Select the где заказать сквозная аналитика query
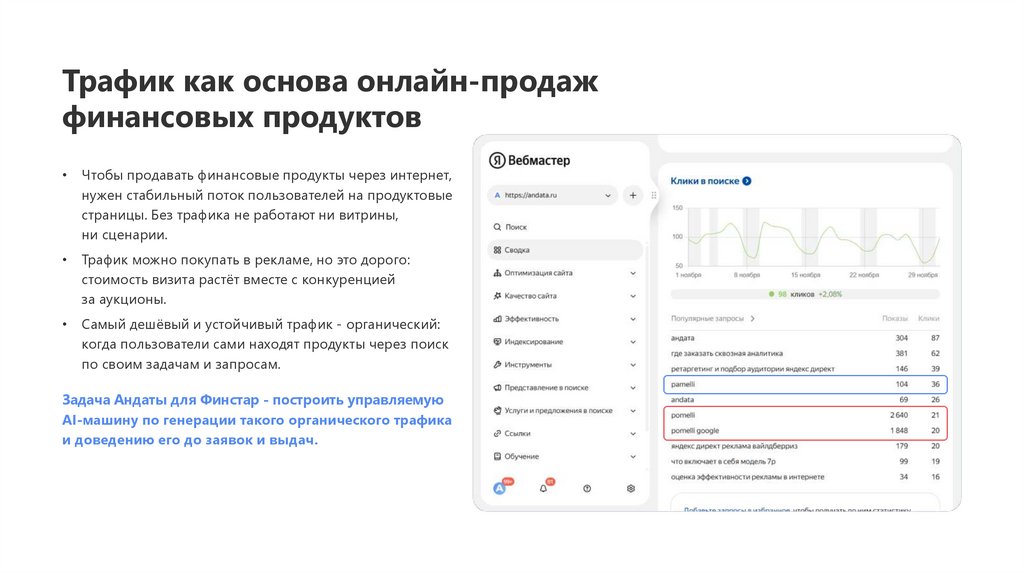The image size is (1024, 574). point(805,353)
